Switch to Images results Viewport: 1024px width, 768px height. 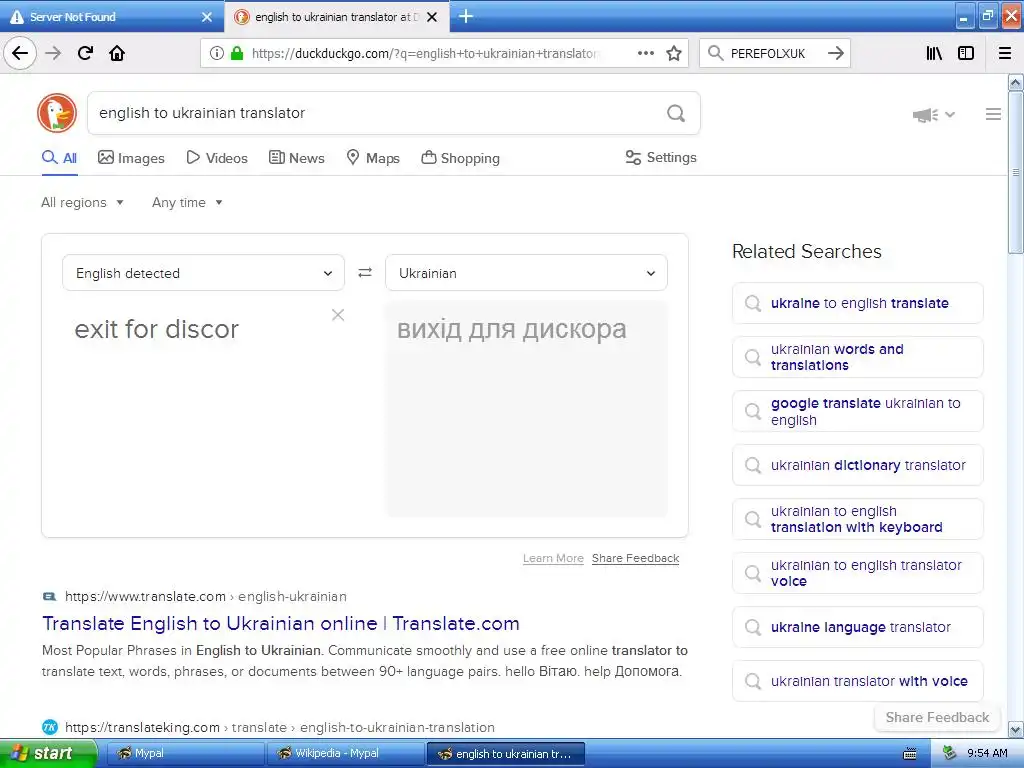coord(131,158)
